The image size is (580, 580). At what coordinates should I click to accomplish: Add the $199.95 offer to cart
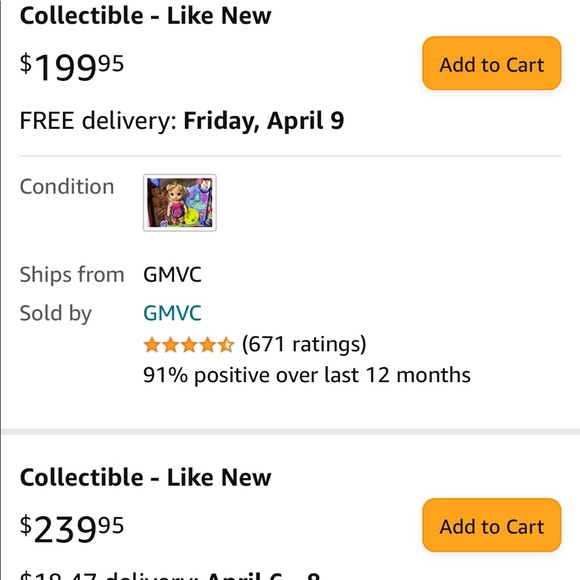point(492,63)
